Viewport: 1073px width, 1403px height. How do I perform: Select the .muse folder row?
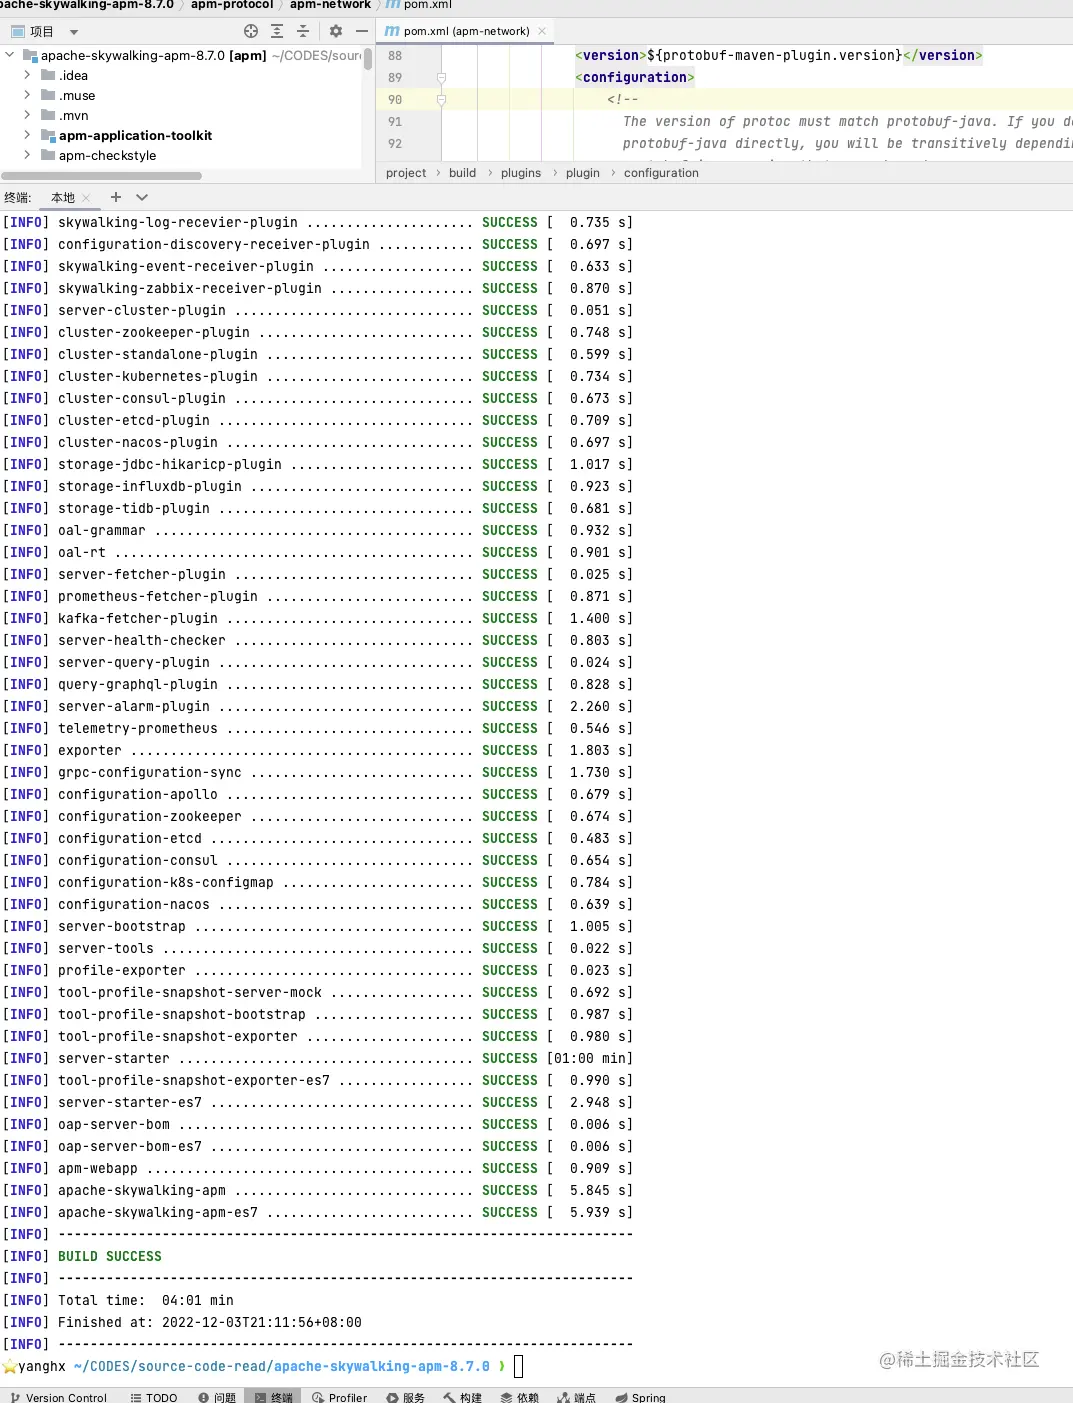77,95
